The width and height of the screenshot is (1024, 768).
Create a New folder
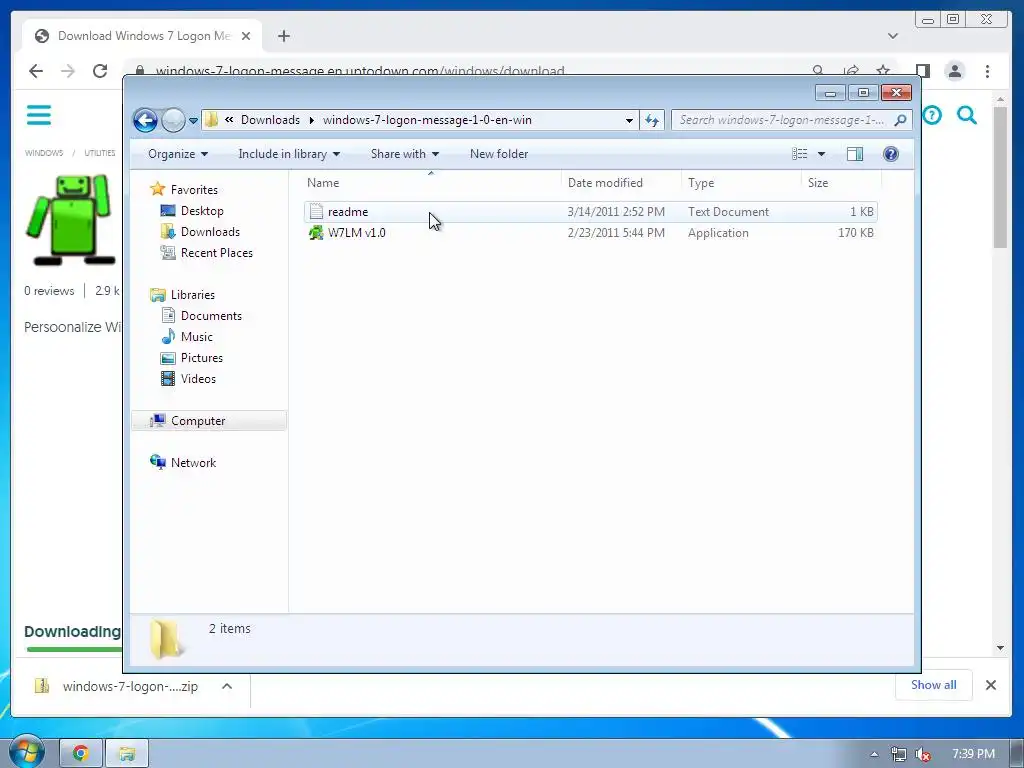(x=499, y=154)
